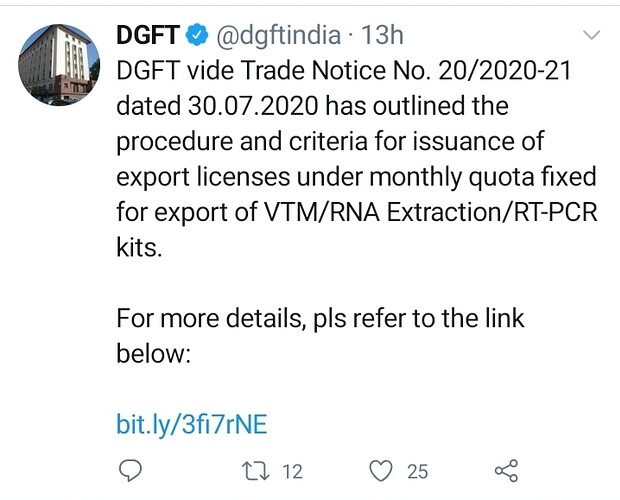The height and width of the screenshot is (500, 620).
Task: Click the word 'below:' above the link
Action: click(154, 354)
